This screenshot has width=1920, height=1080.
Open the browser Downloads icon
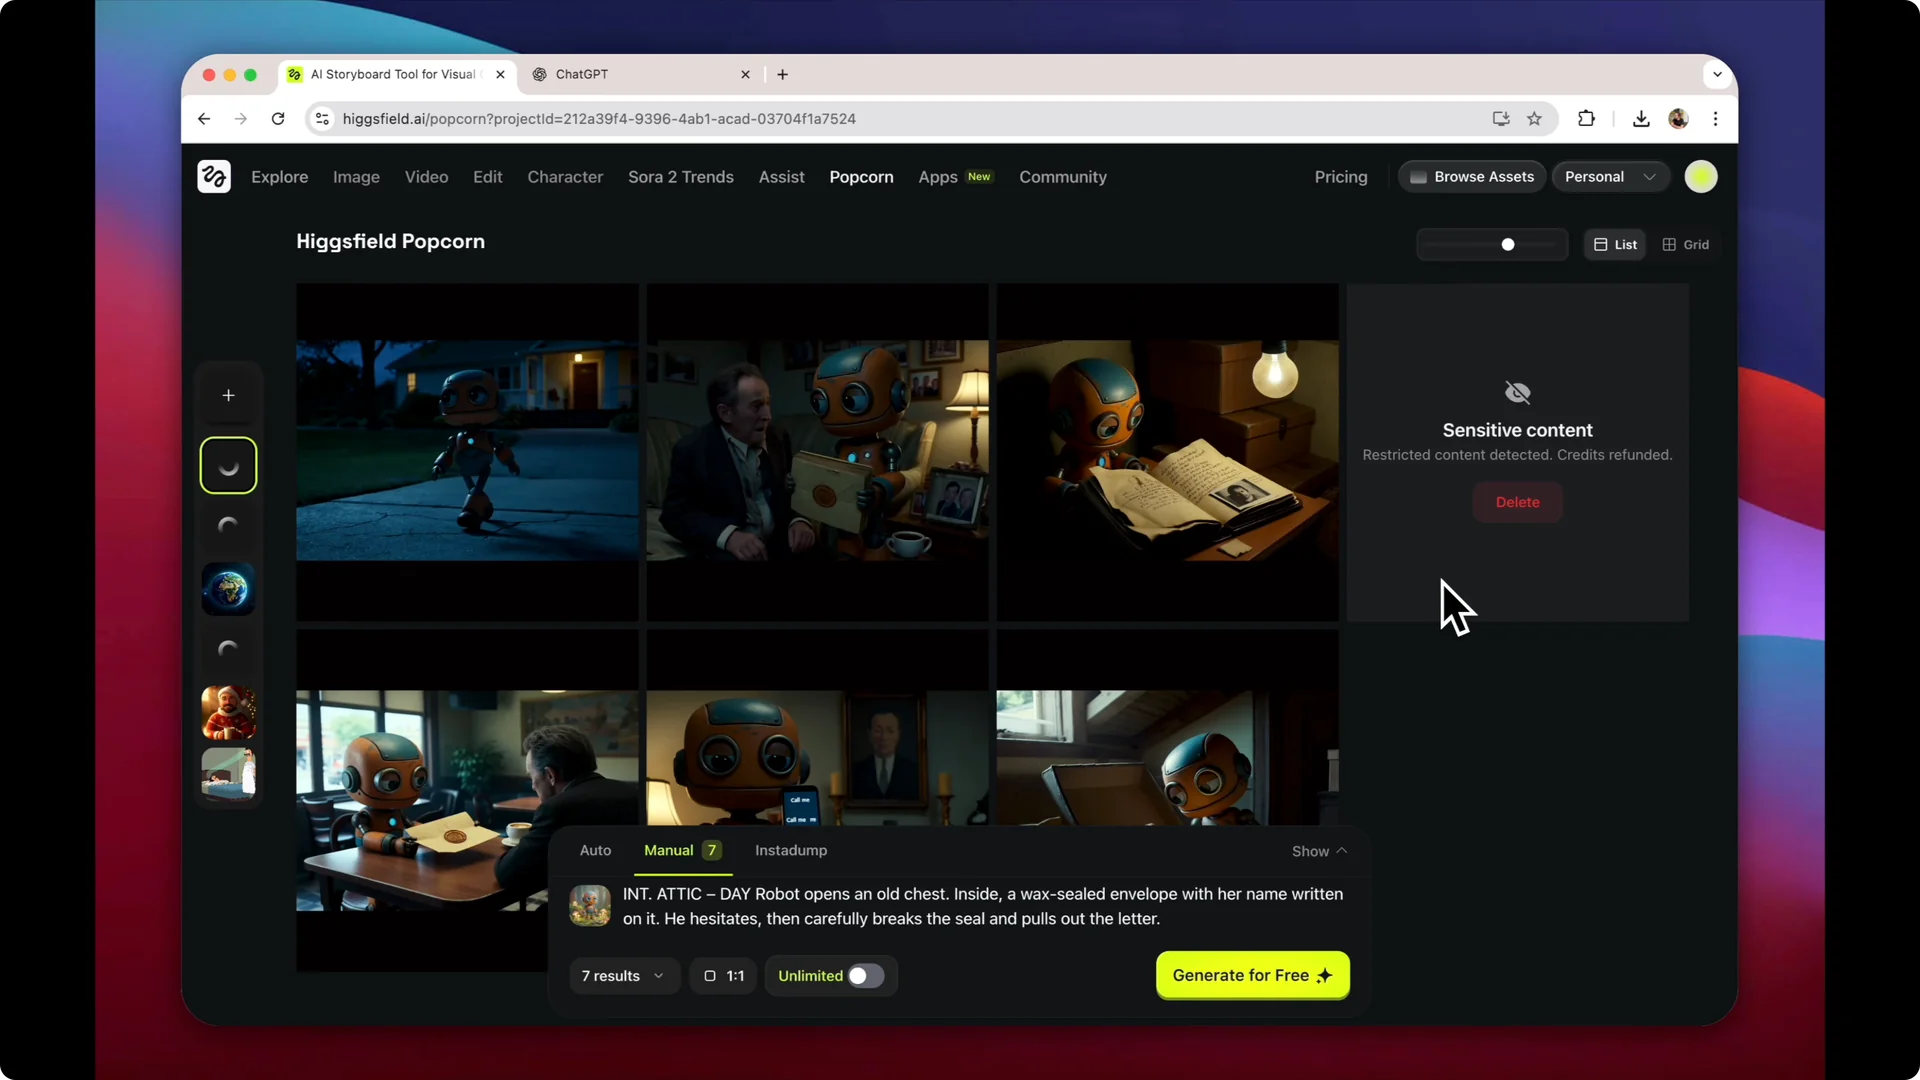click(1640, 118)
